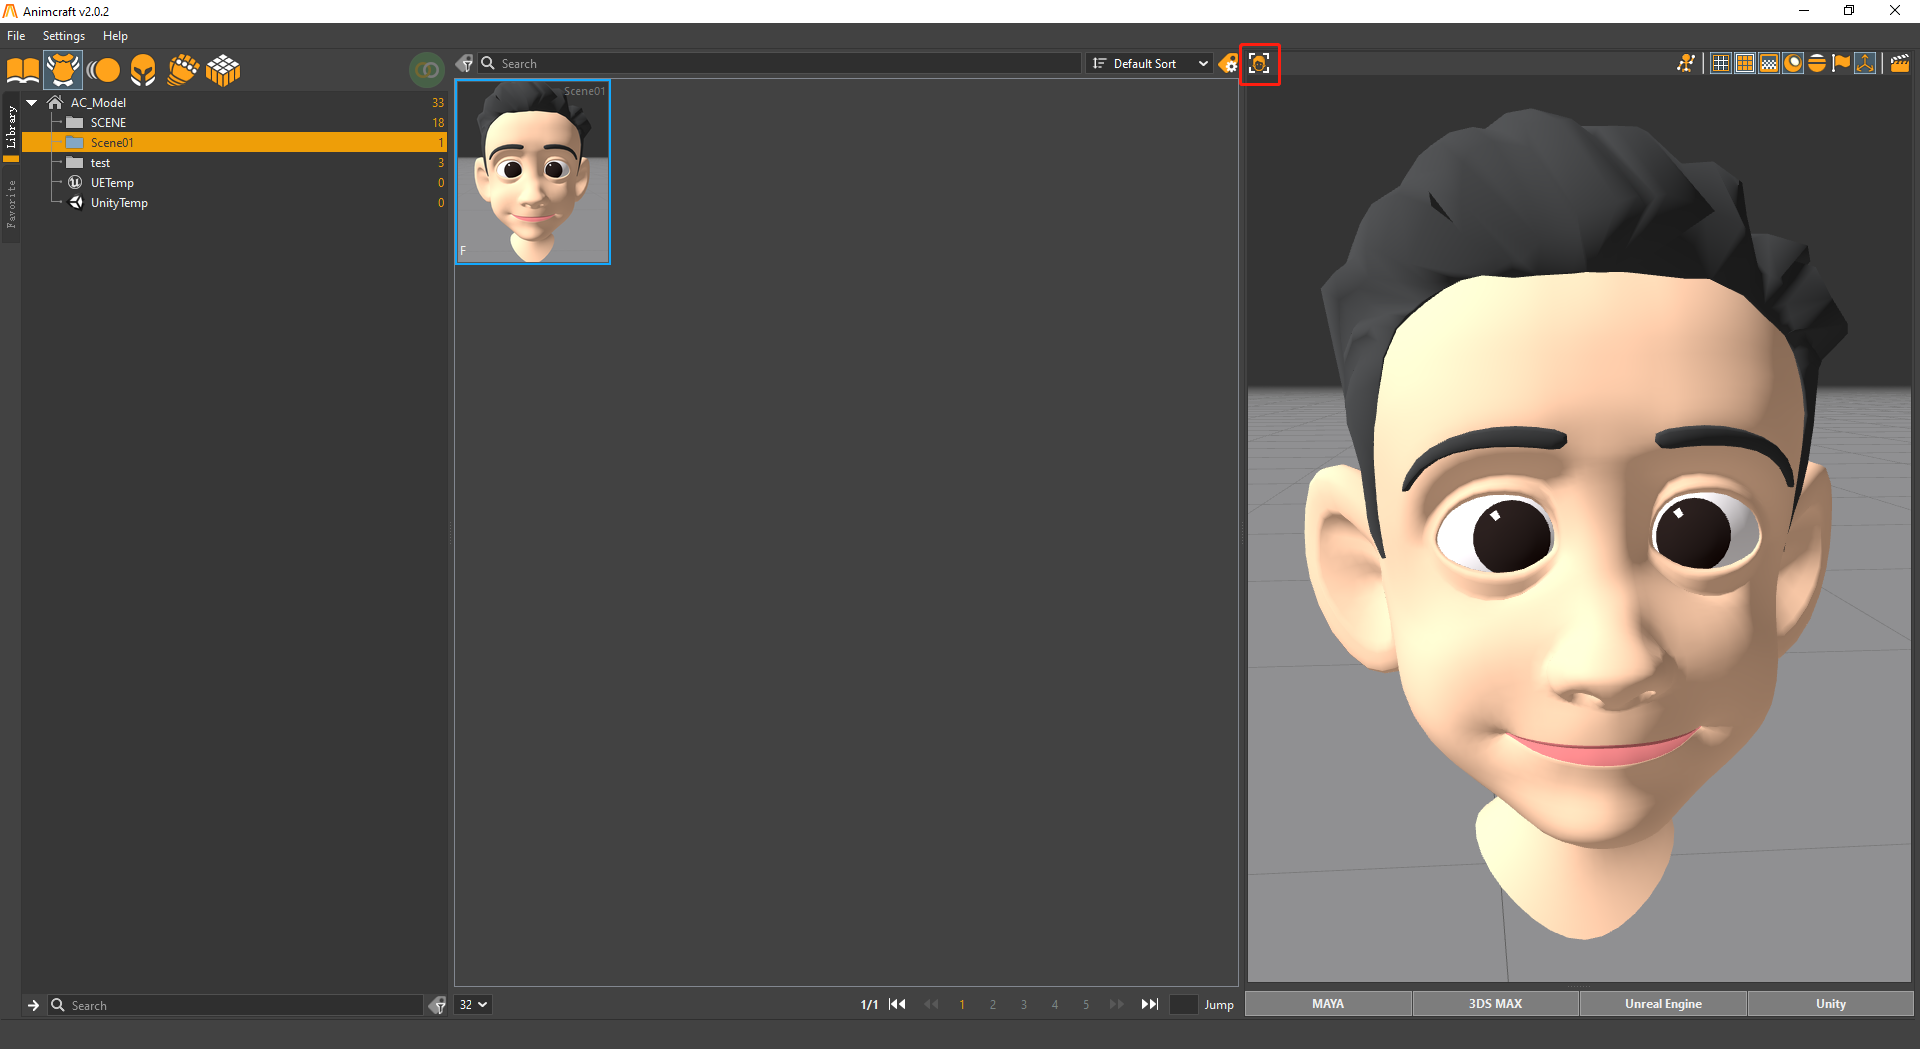Screen dimensions: 1920x1049
Task: Send to 3DS MAX button
Action: point(1495,1003)
